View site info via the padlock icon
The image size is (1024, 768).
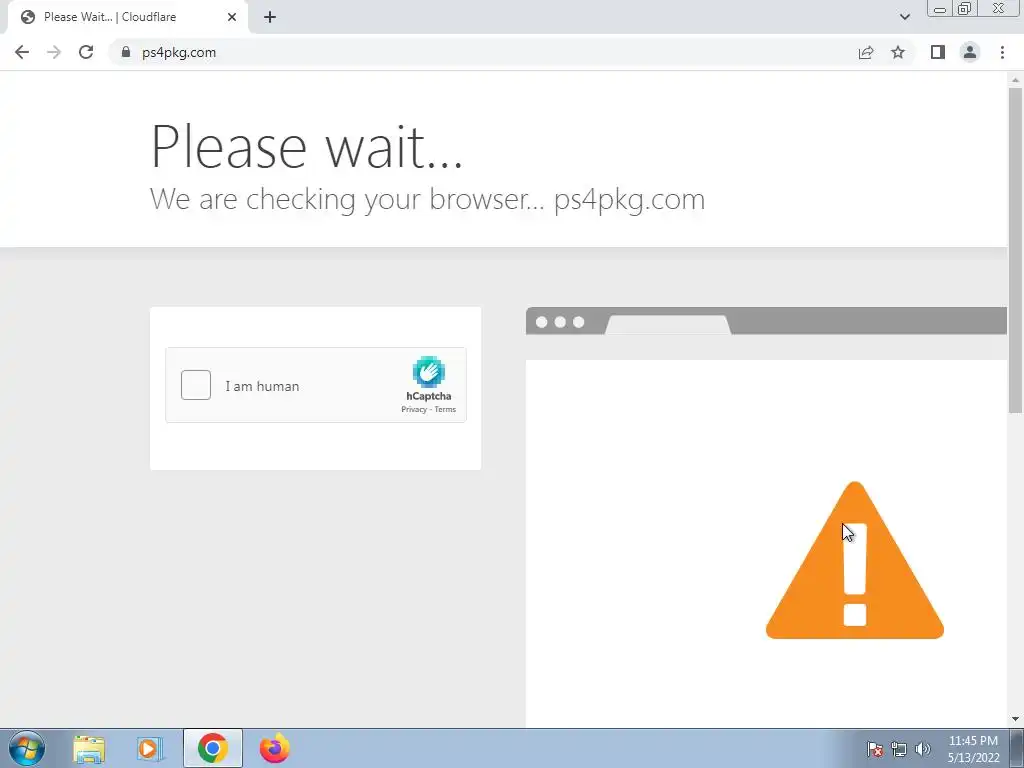coord(126,52)
